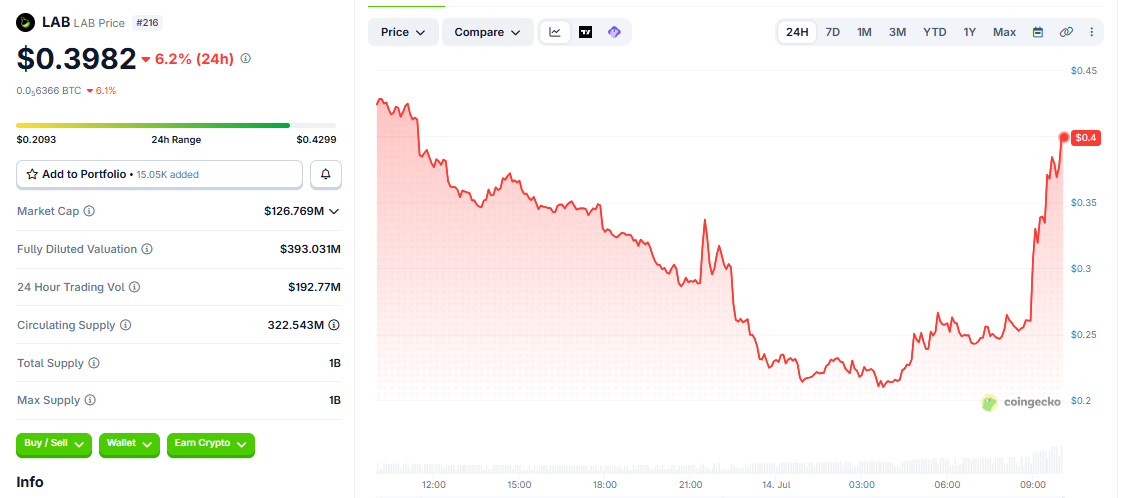1121x498 pixels.
Task: Open info icon beside 24h price change
Action: click(x=245, y=59)
